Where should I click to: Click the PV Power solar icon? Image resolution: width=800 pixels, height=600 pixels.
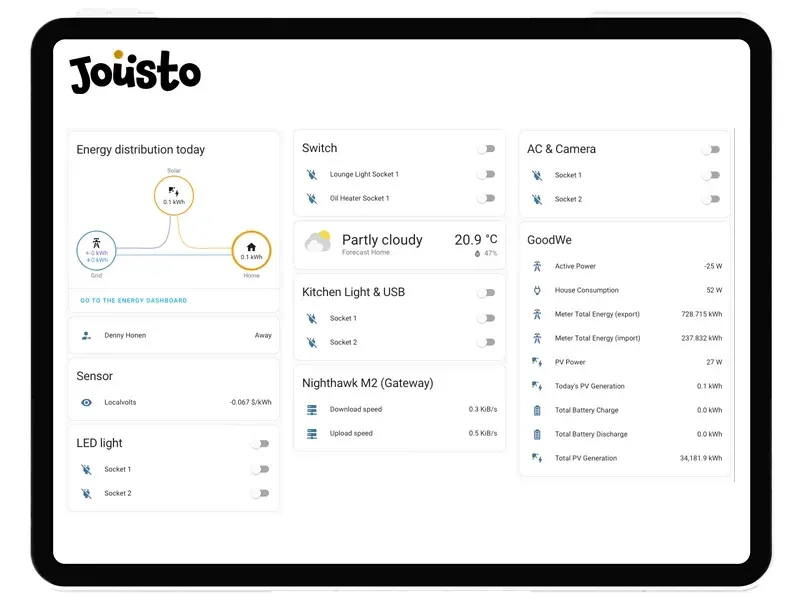537,362
